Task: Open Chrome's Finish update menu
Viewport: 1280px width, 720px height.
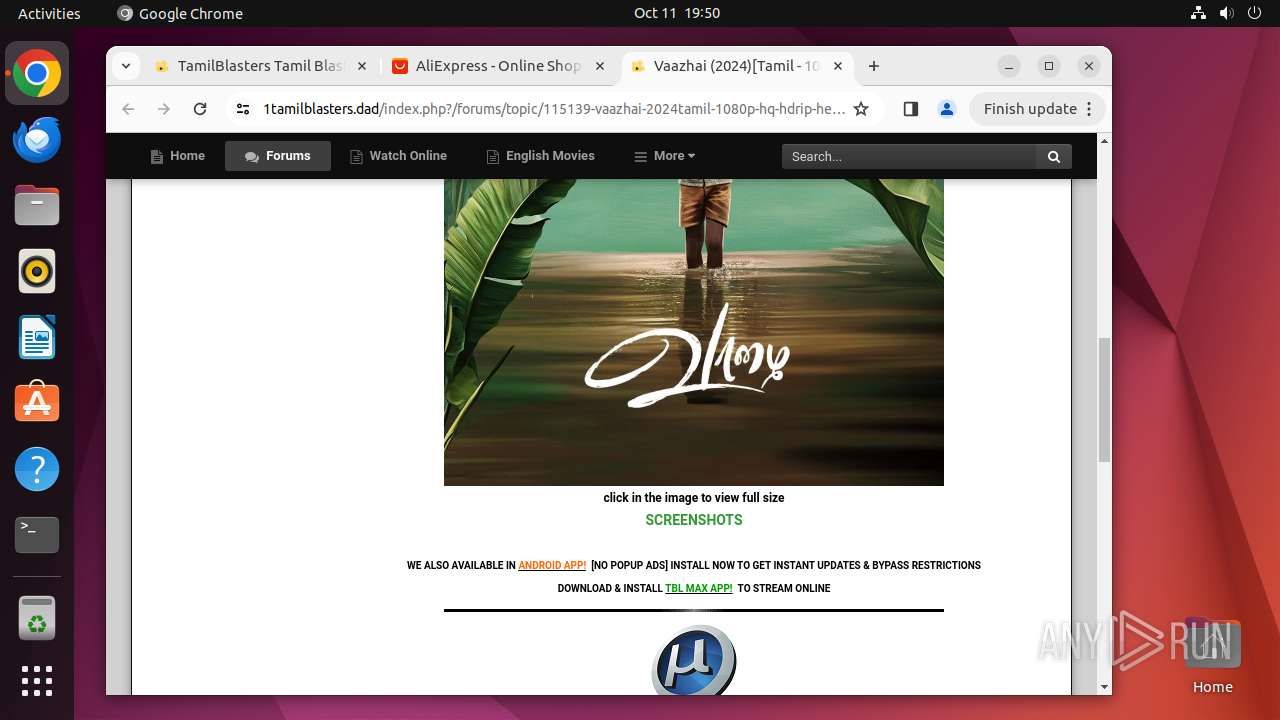Action: (1037, 109)
